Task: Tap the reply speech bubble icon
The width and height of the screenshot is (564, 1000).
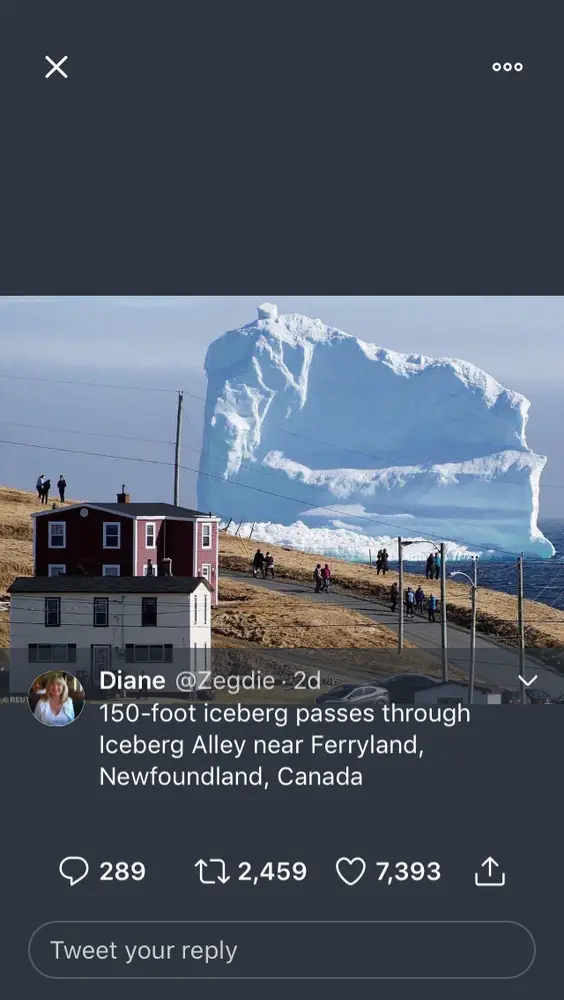Action: click(x=74, y=871)
